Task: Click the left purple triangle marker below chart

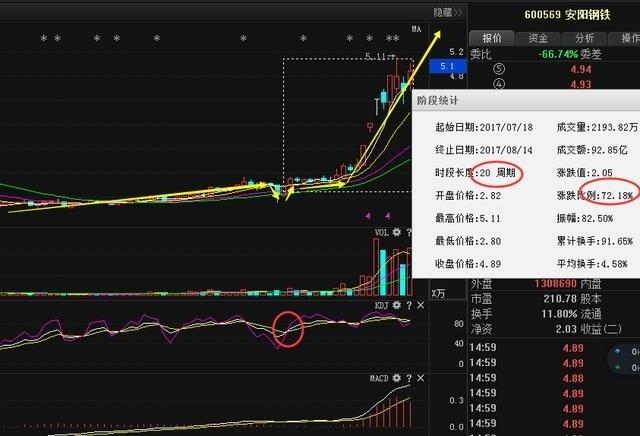Action: pyautogui.click(x=368, y=216)
